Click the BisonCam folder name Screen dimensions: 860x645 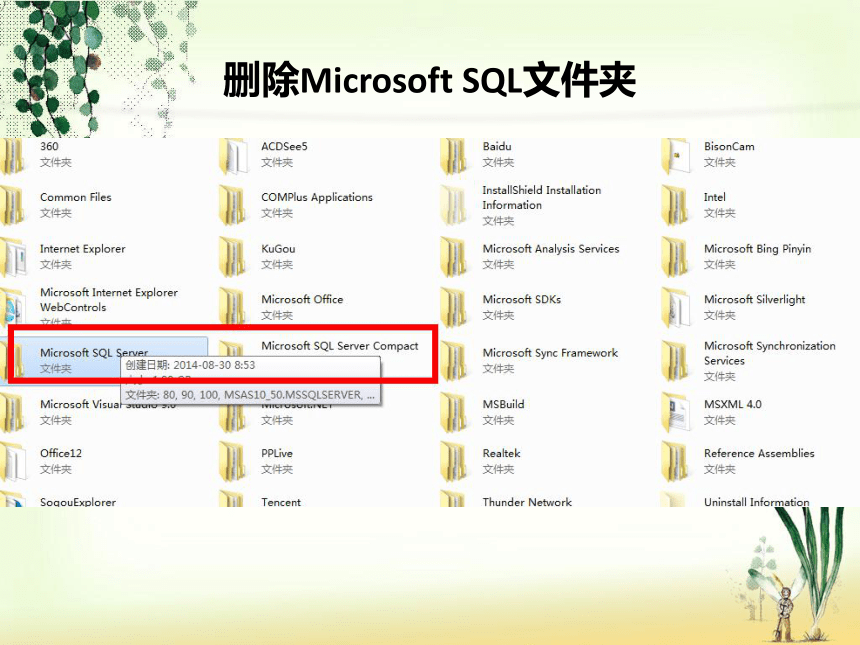click(729, 146)
